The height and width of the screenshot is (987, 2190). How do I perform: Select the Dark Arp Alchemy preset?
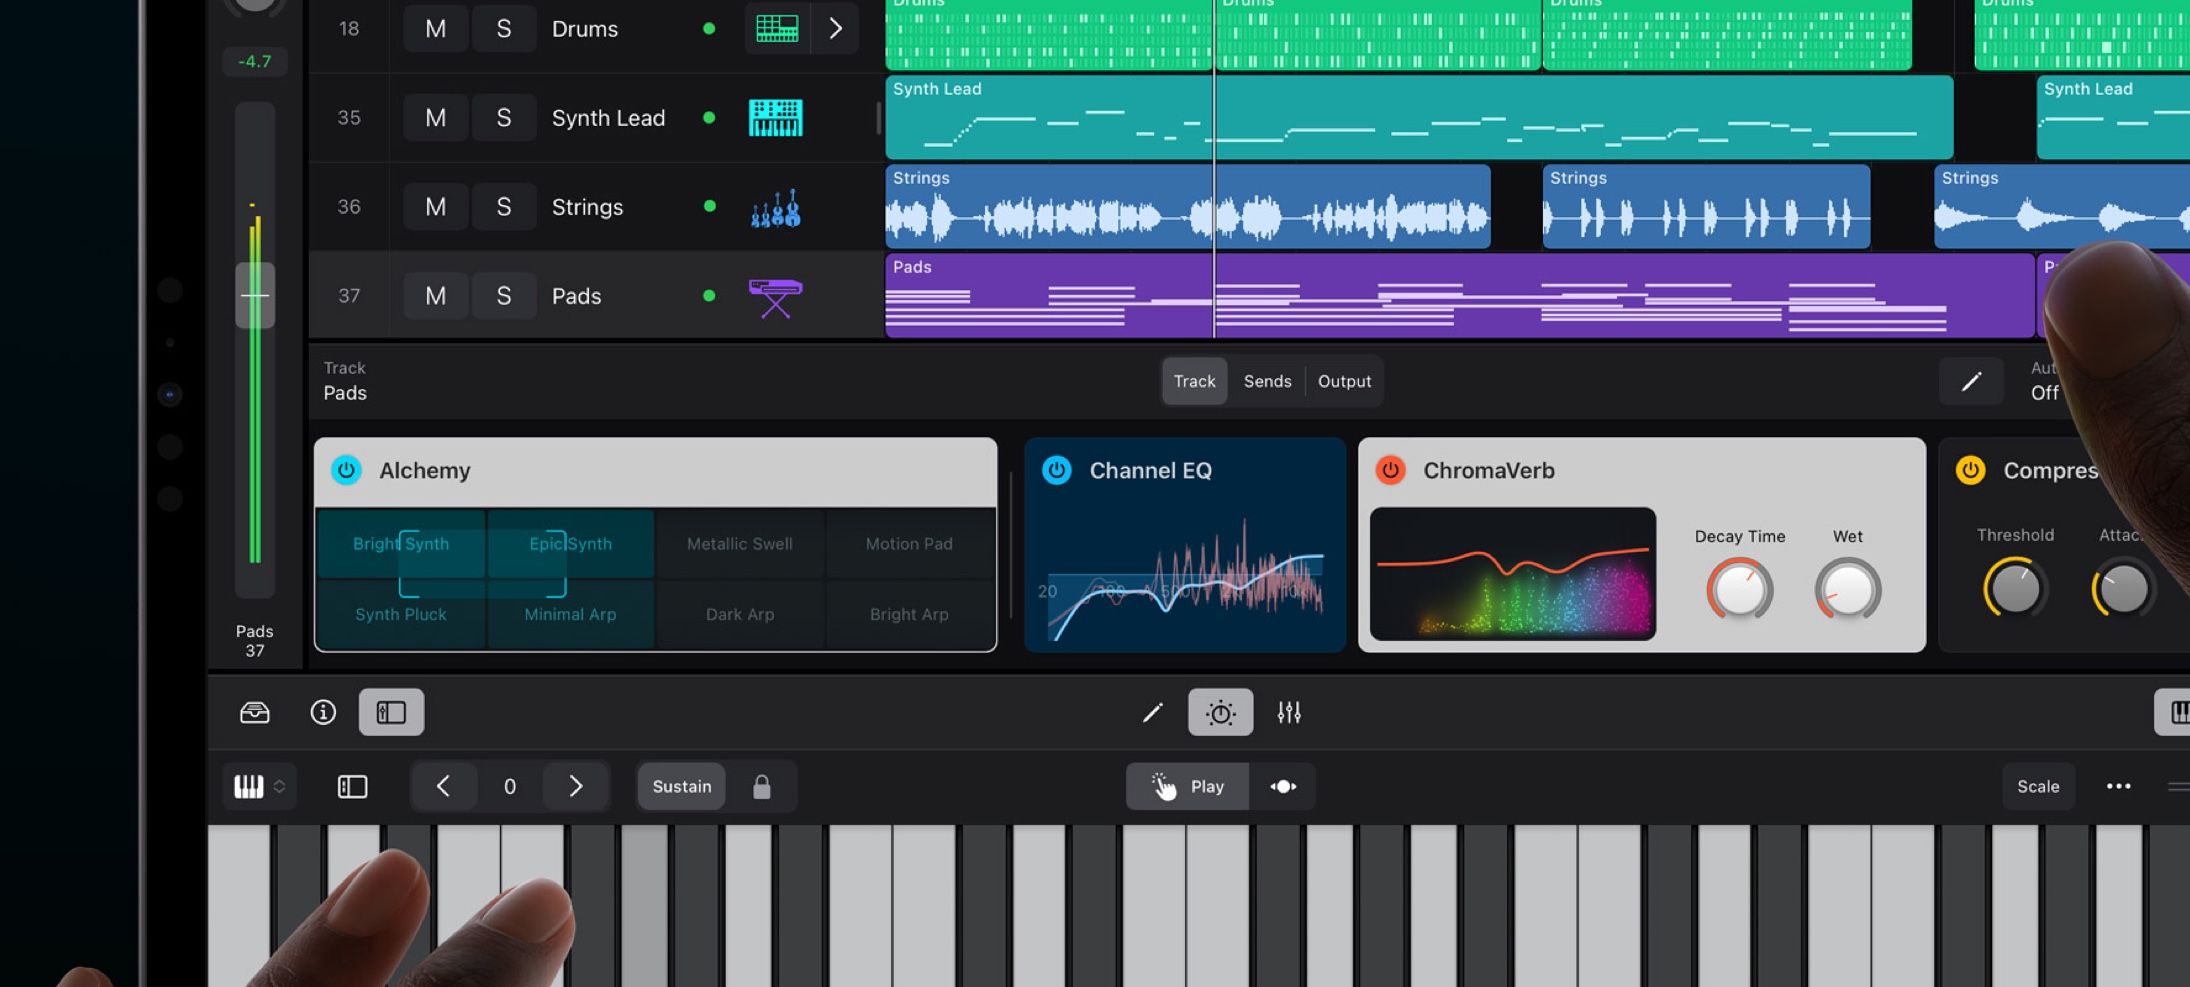pos(740,615)
